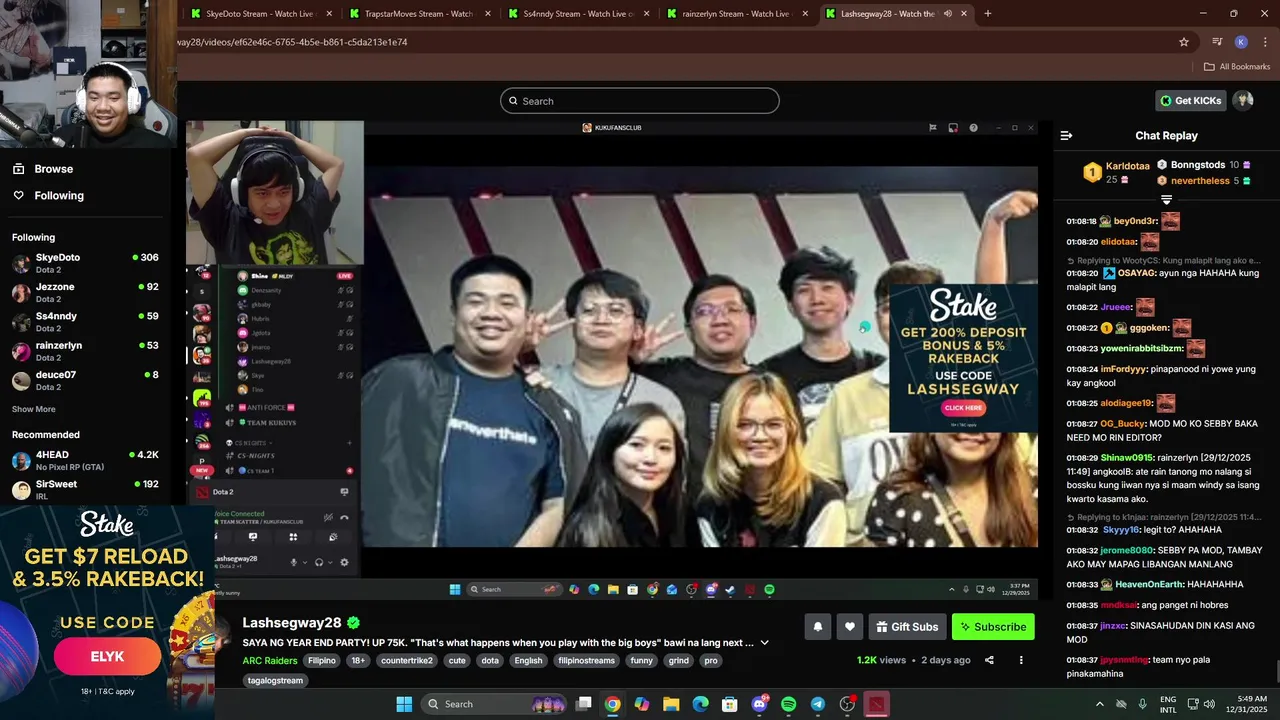Turn on notifications with the bell icon
Viewport: 1280px width, 720px height.
click(x=817, y=627)
